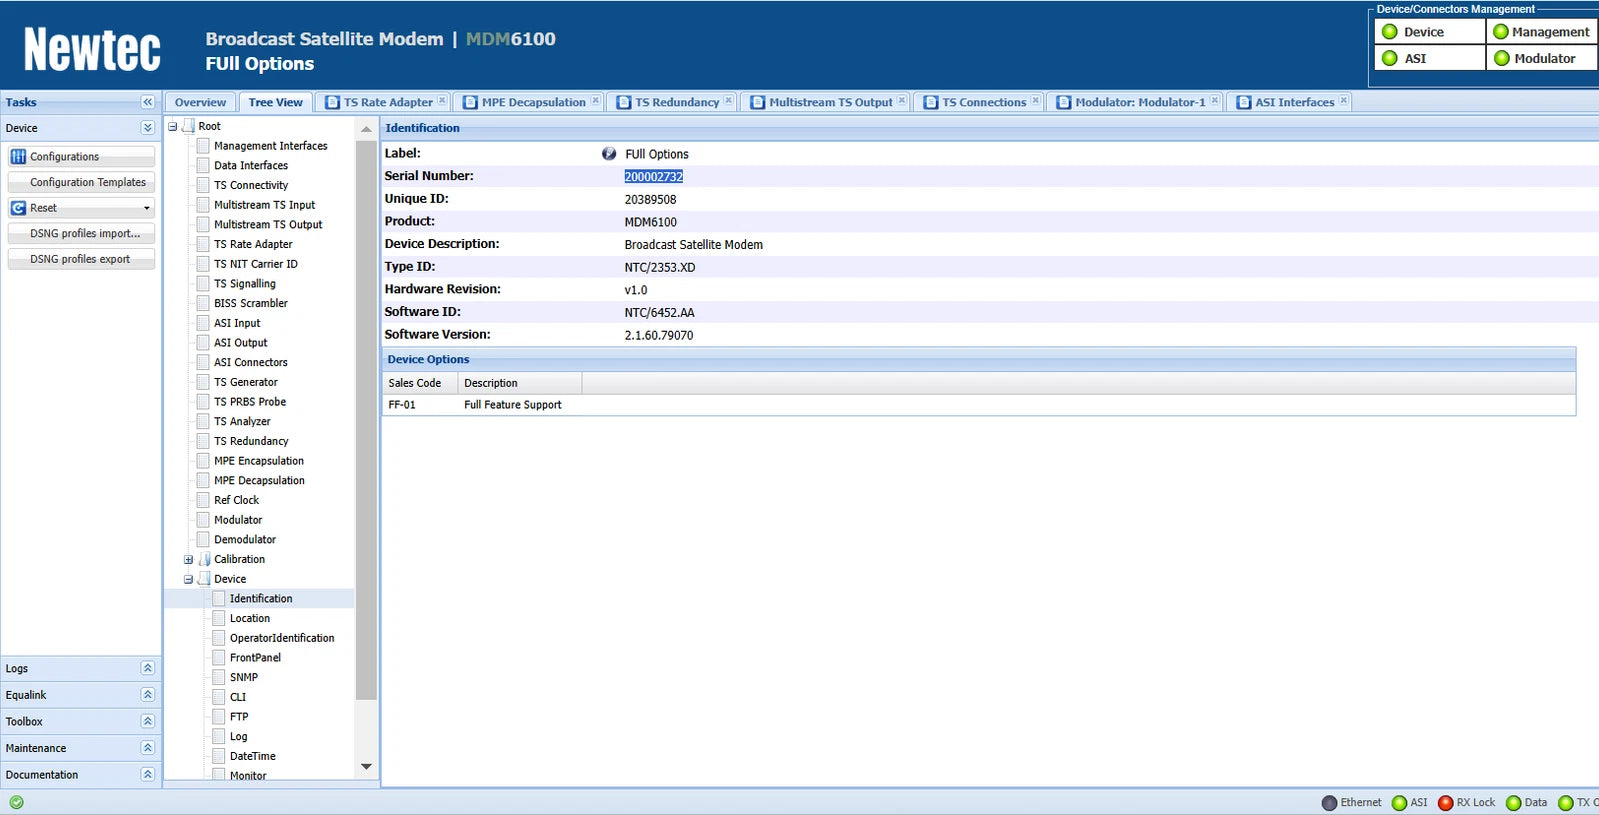Viewport: 1599px width, 815px height.
Task: Close the MPE Decapsulation tab
Action: pos(595,100)
